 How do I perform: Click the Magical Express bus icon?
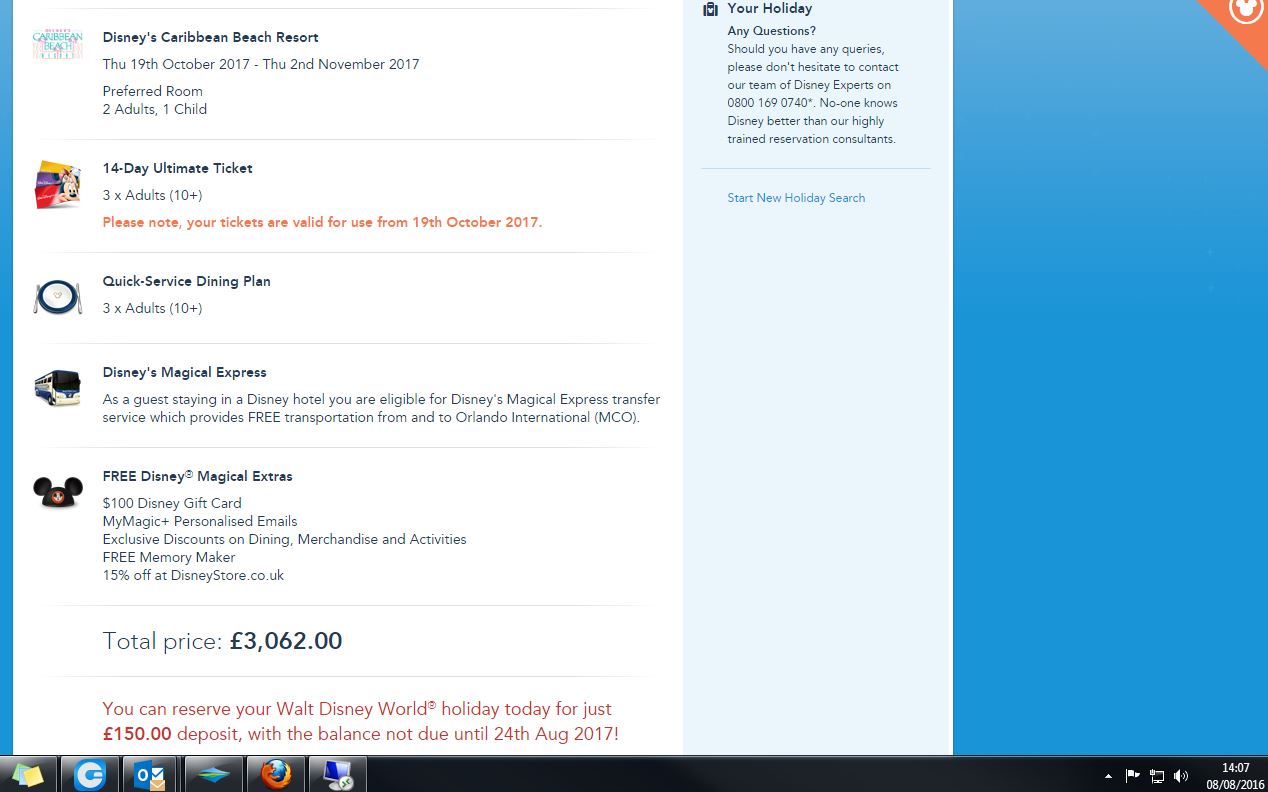click(x=57, y=388)
